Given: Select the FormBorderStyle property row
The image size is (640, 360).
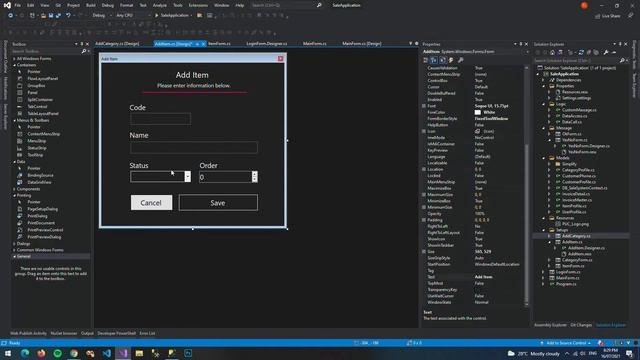Looking at the screenshot, I should pos(474,119).
